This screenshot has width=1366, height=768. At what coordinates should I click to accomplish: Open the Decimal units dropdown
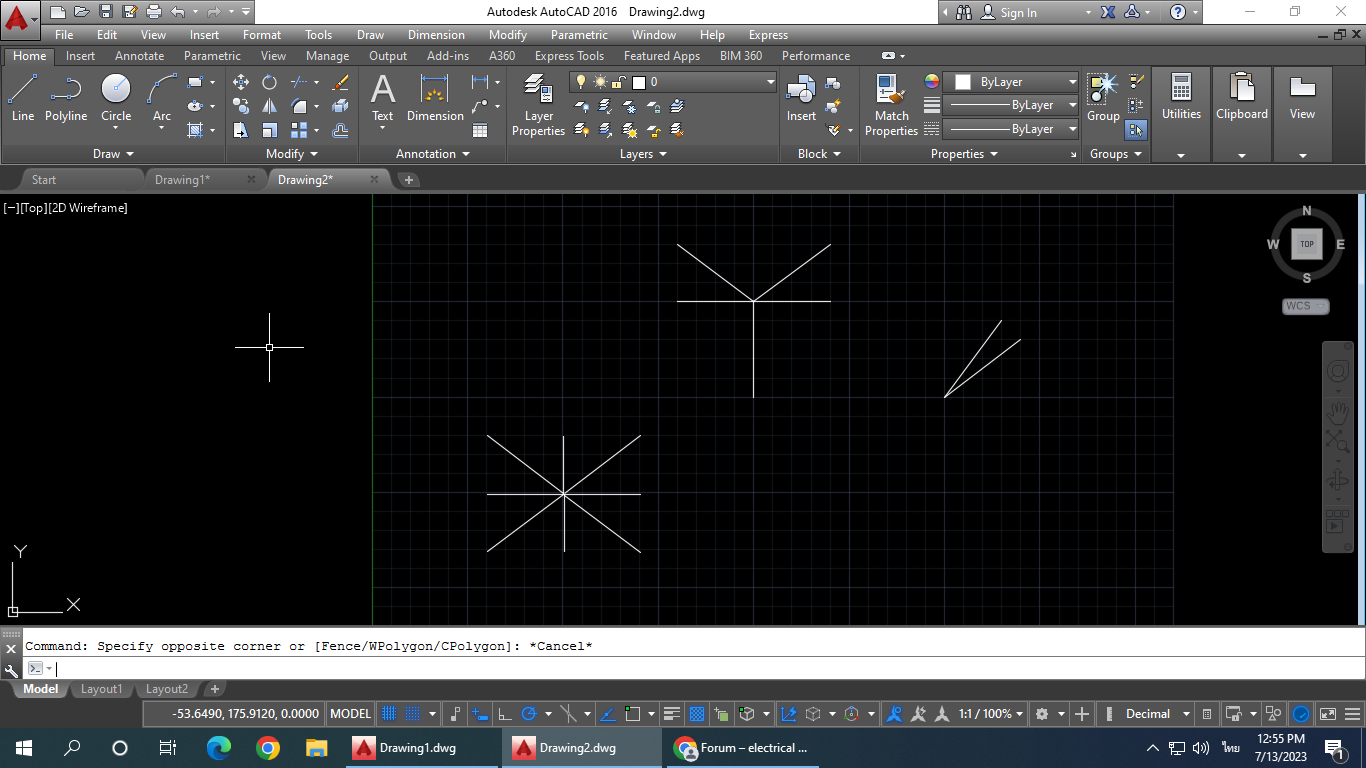[1157, 714]
